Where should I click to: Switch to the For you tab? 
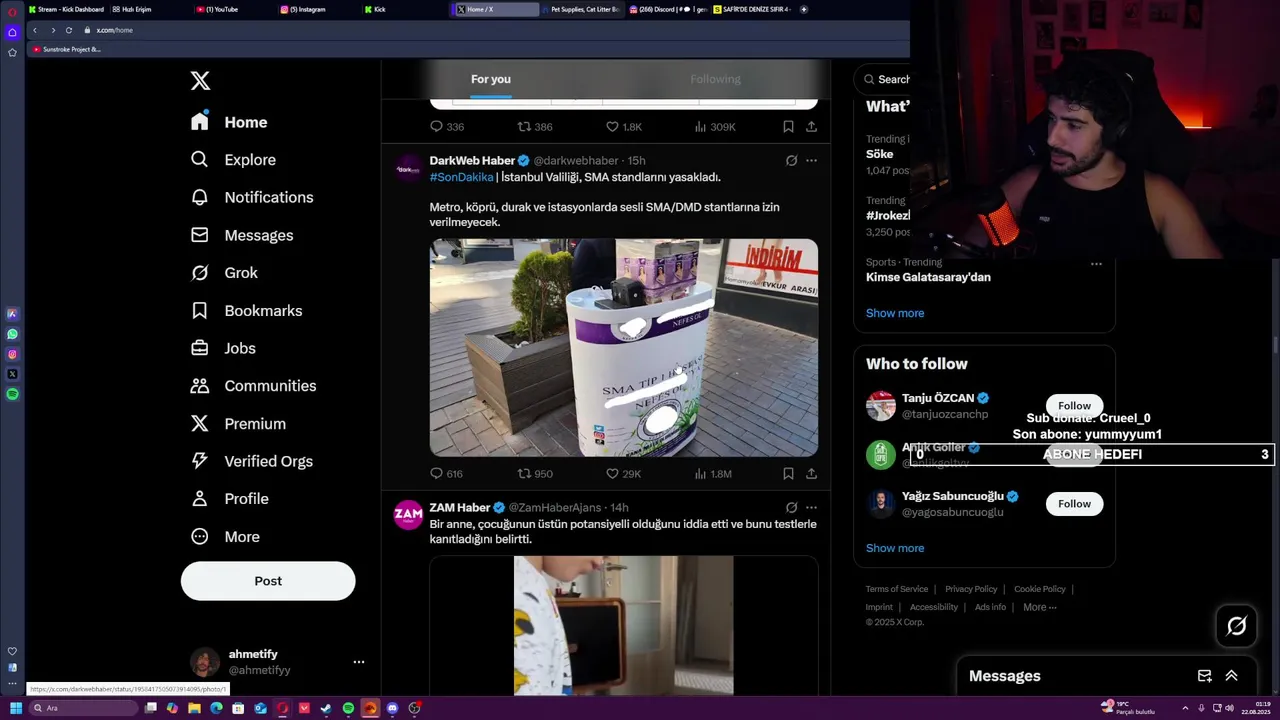491,79
